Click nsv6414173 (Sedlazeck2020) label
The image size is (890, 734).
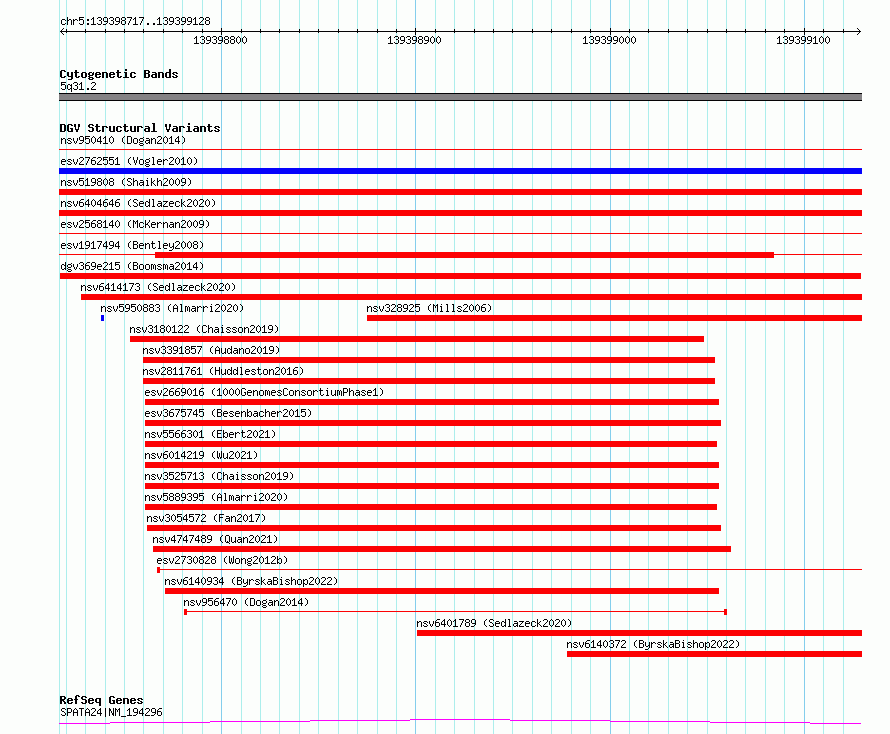click(158, 287)
